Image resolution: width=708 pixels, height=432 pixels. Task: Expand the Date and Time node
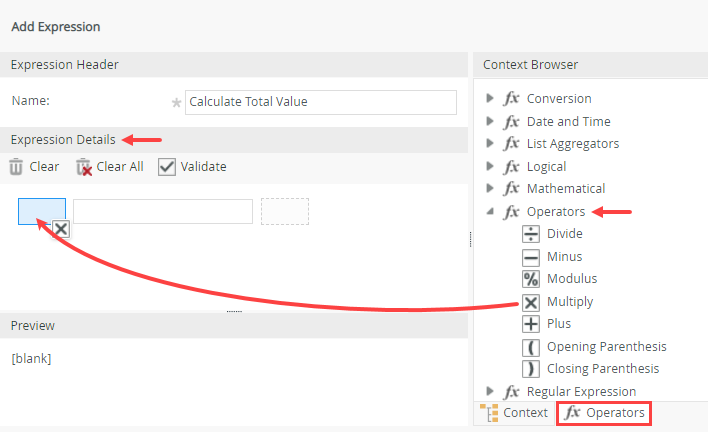[x=489, y=121]
